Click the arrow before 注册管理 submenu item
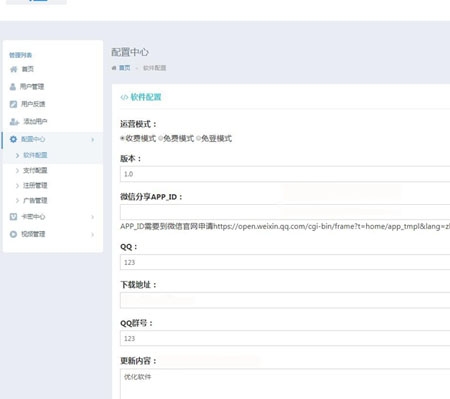 click(x=17, y=186)
